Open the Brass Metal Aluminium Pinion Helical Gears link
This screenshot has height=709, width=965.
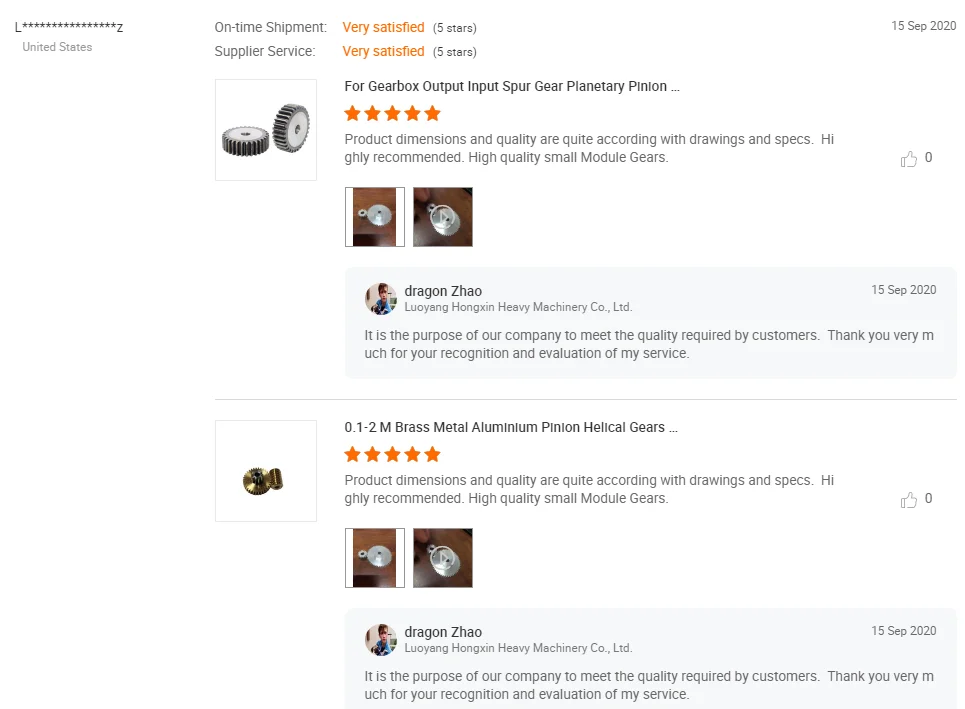[511, 428]
